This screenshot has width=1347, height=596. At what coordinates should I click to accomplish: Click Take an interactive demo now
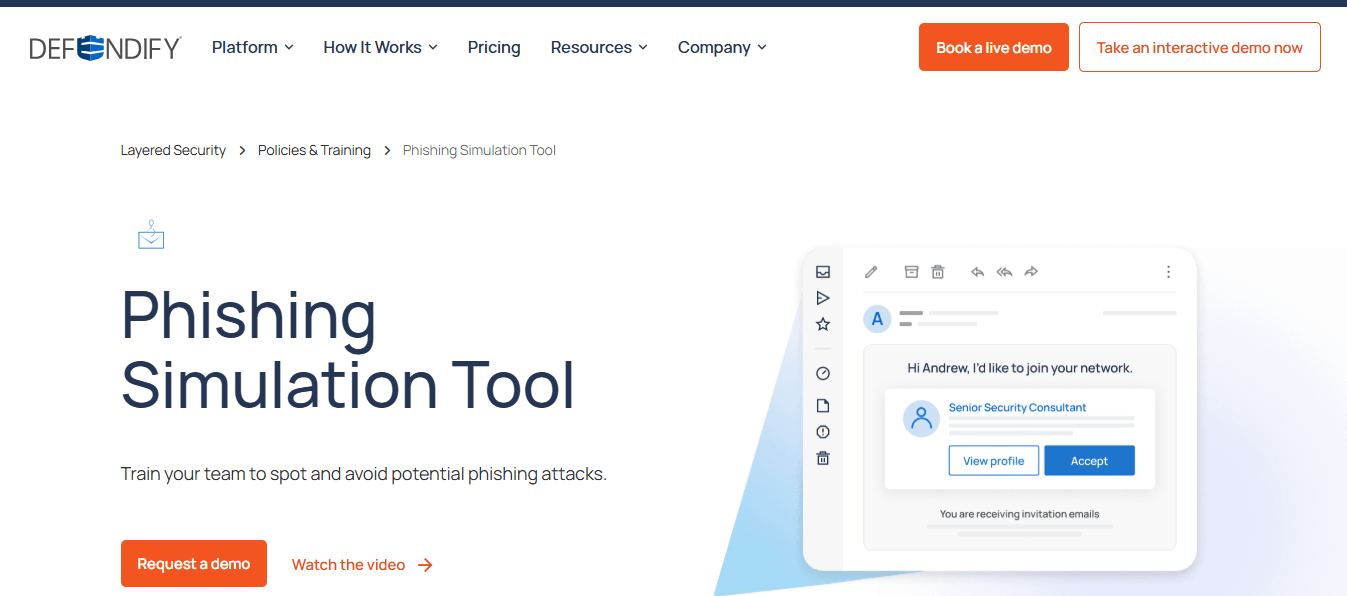(x=1199, y=47)
